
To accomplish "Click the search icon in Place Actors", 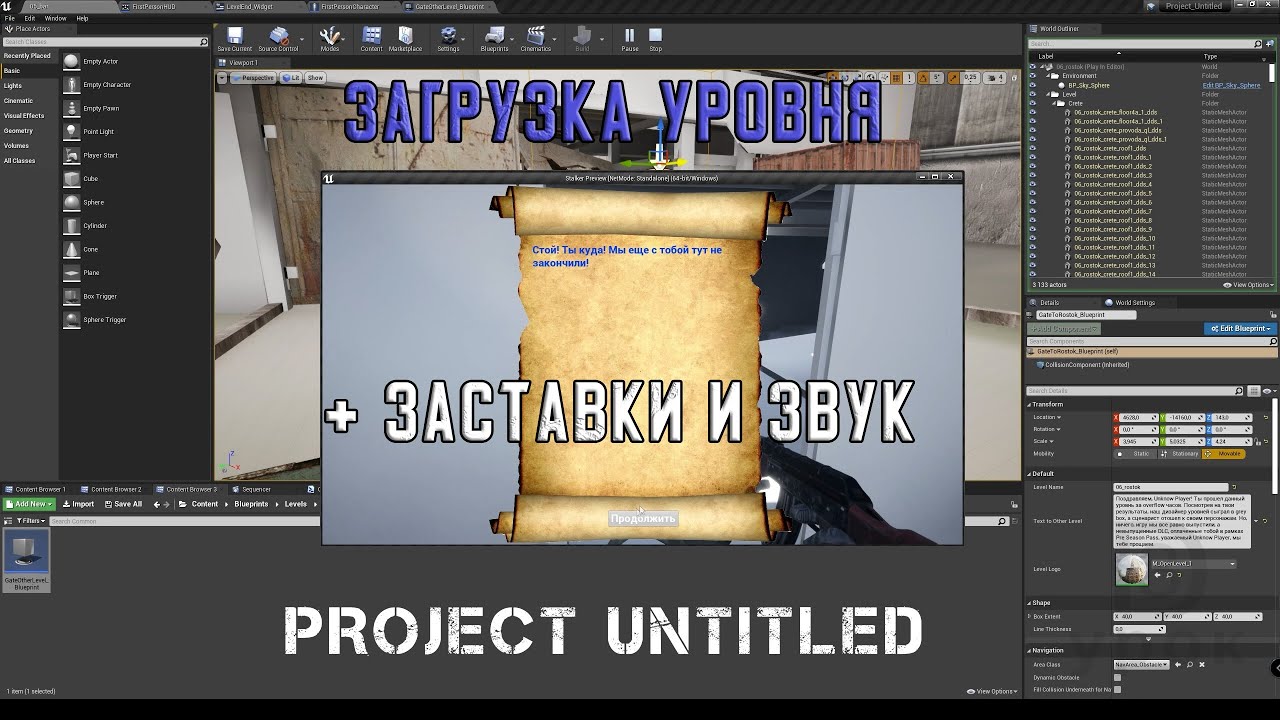I will click(x=204, y=42).
